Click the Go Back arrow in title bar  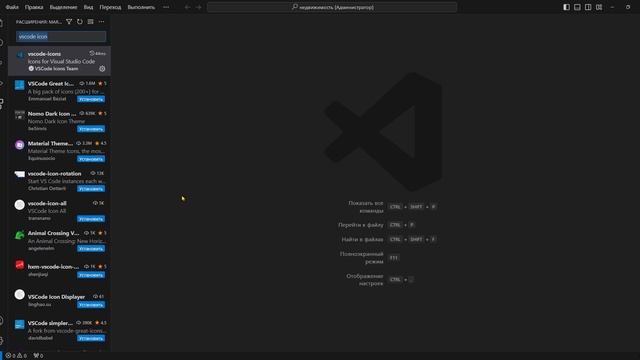click(187, 7)
